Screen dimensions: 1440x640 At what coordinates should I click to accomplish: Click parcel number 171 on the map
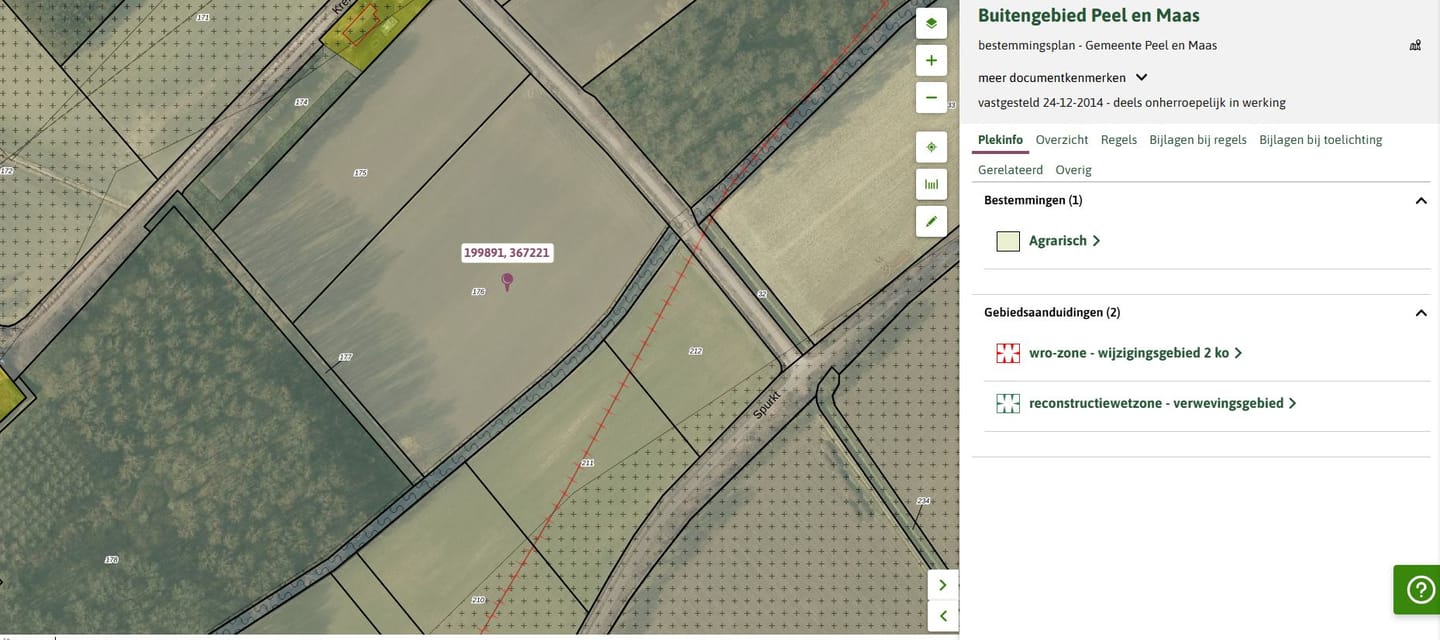pyautogui.click(x=203, y=18)
